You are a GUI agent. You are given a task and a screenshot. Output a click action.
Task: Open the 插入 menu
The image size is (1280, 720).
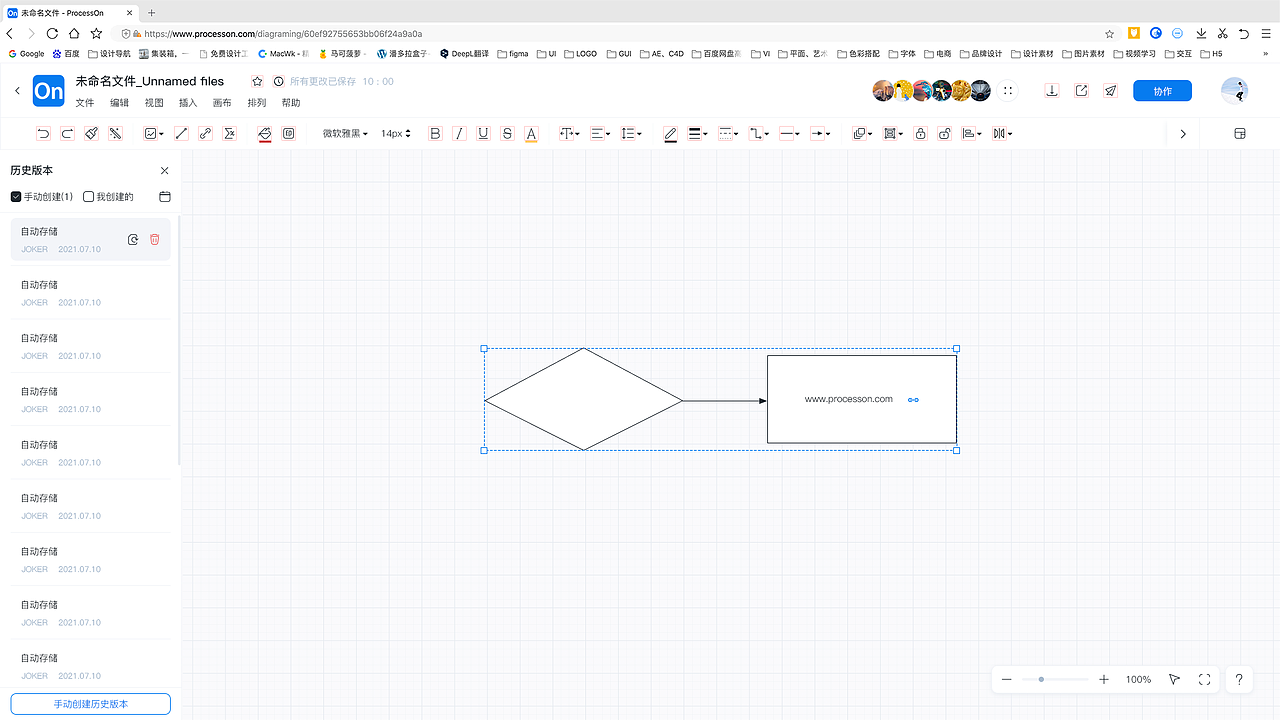coord(188,103)
